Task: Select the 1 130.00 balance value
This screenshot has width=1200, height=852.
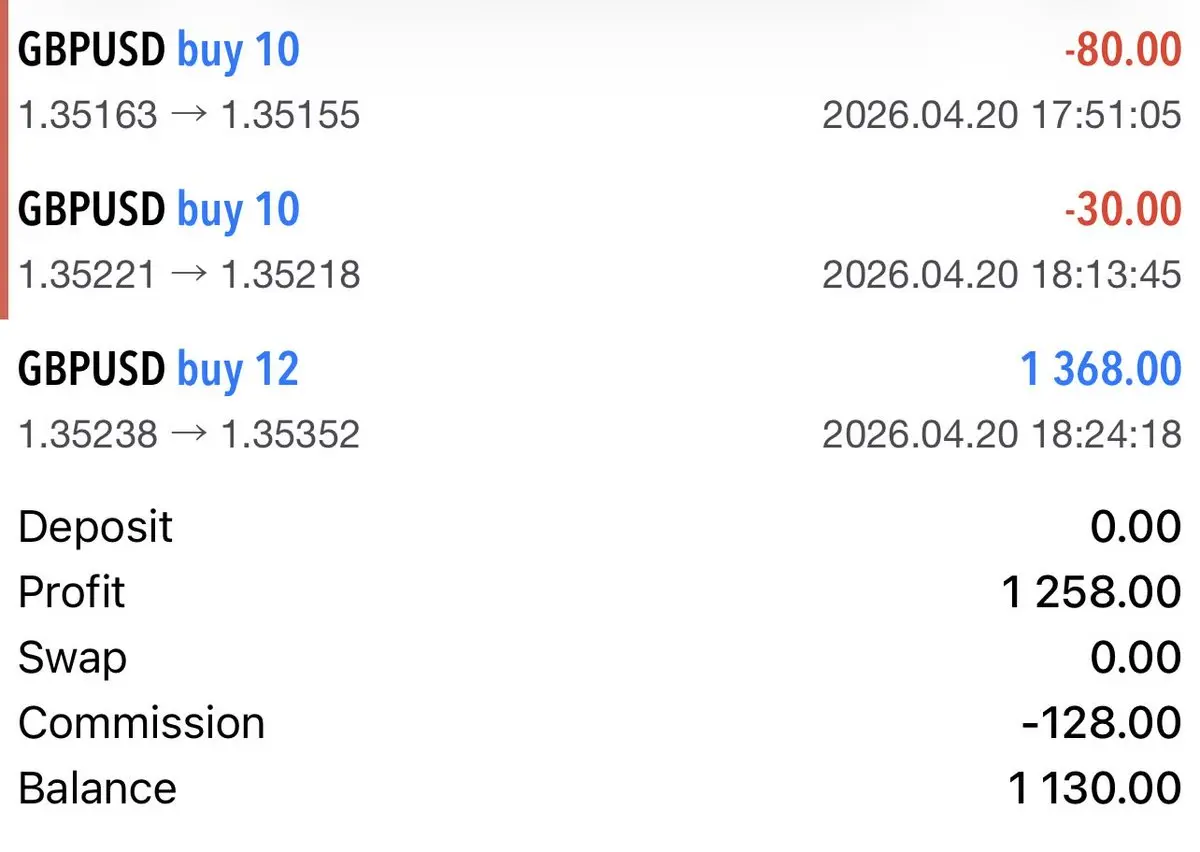Action: tap(1094, 788)
